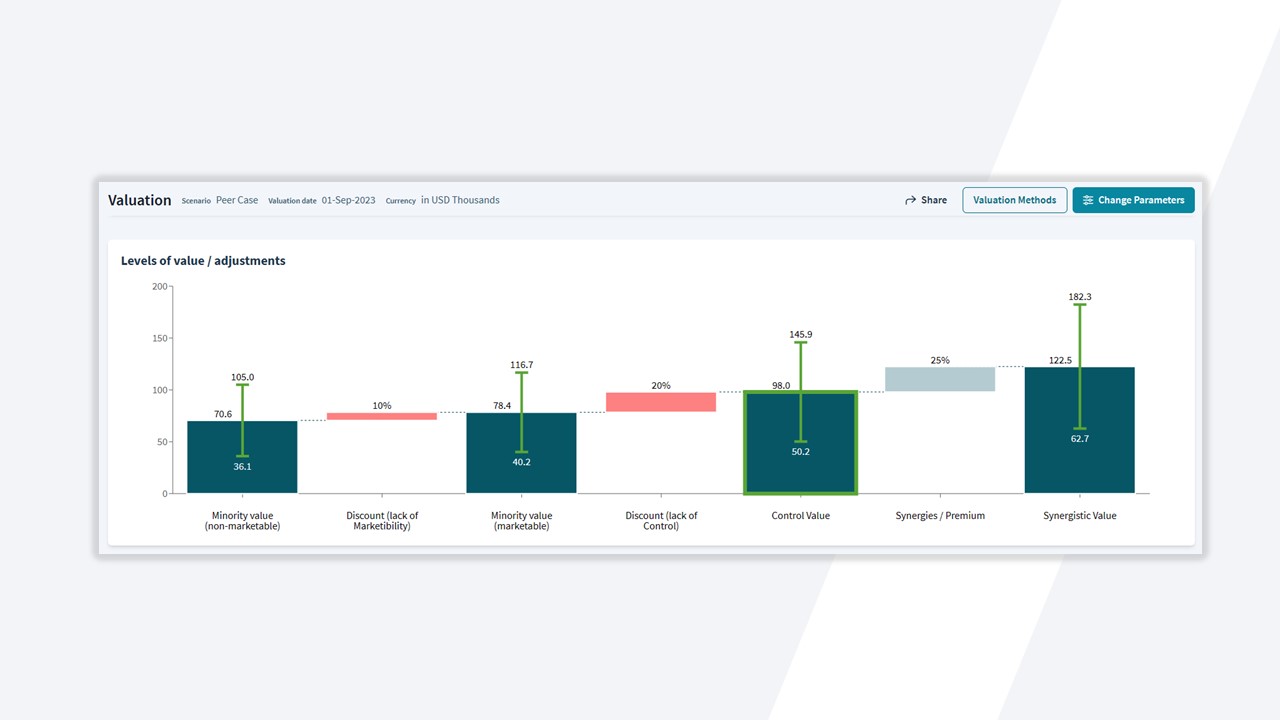
Task: Click the Control Value axis label
Action: click(801, 516)
